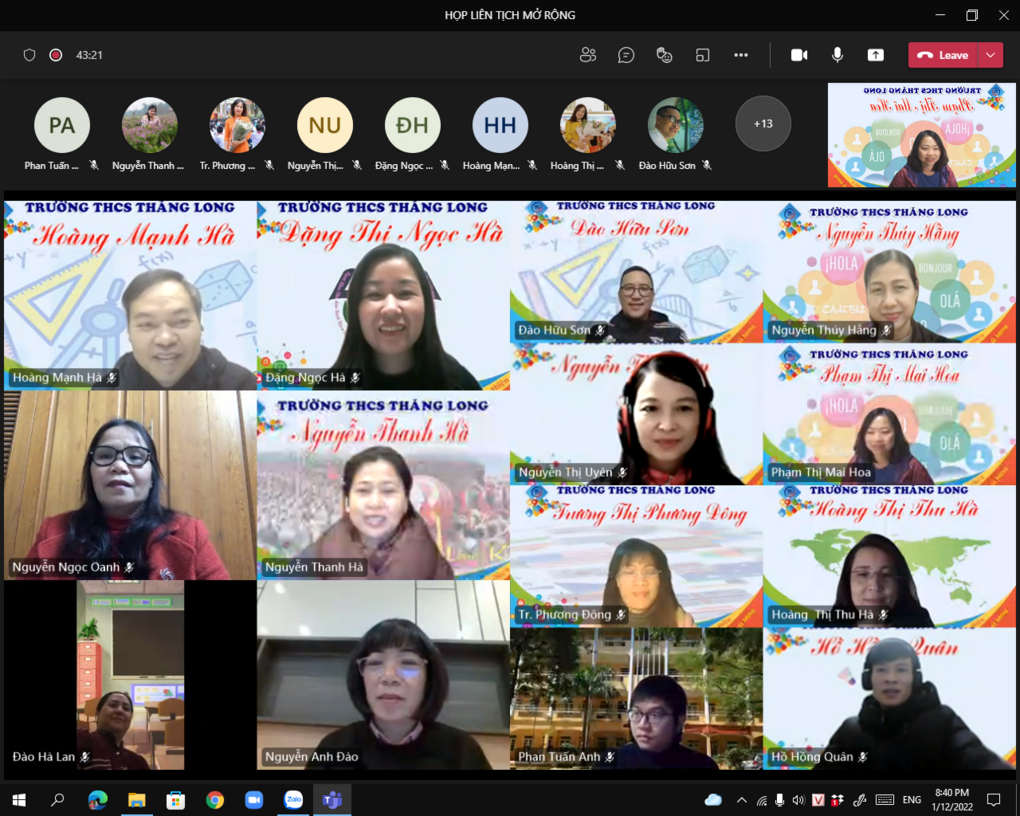
Task: Toggle the camera on or off
Action: (799, 55)
